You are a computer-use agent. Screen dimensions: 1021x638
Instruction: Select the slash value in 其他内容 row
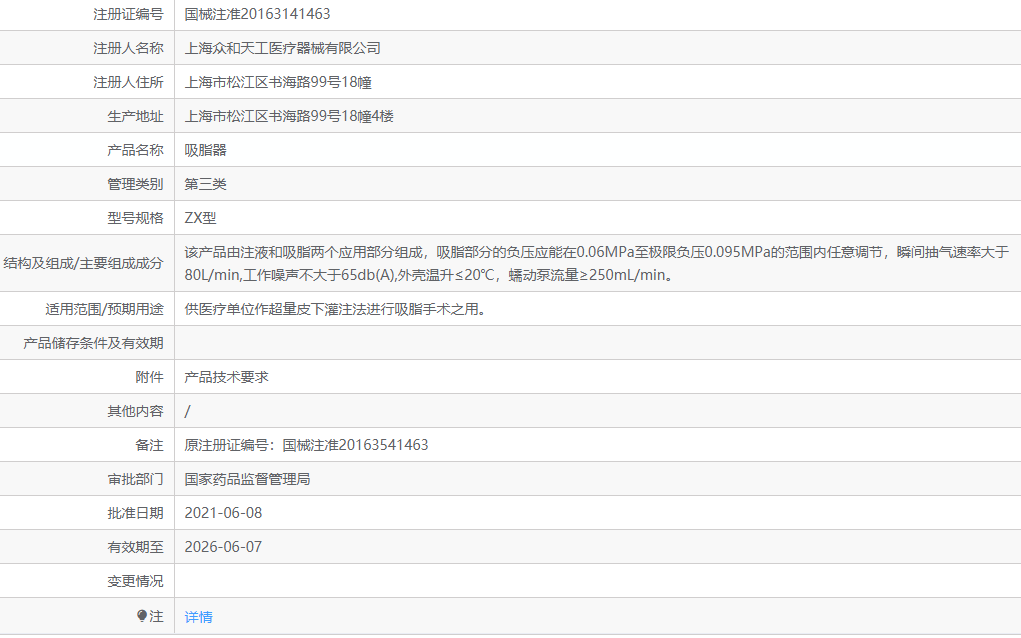188,411
